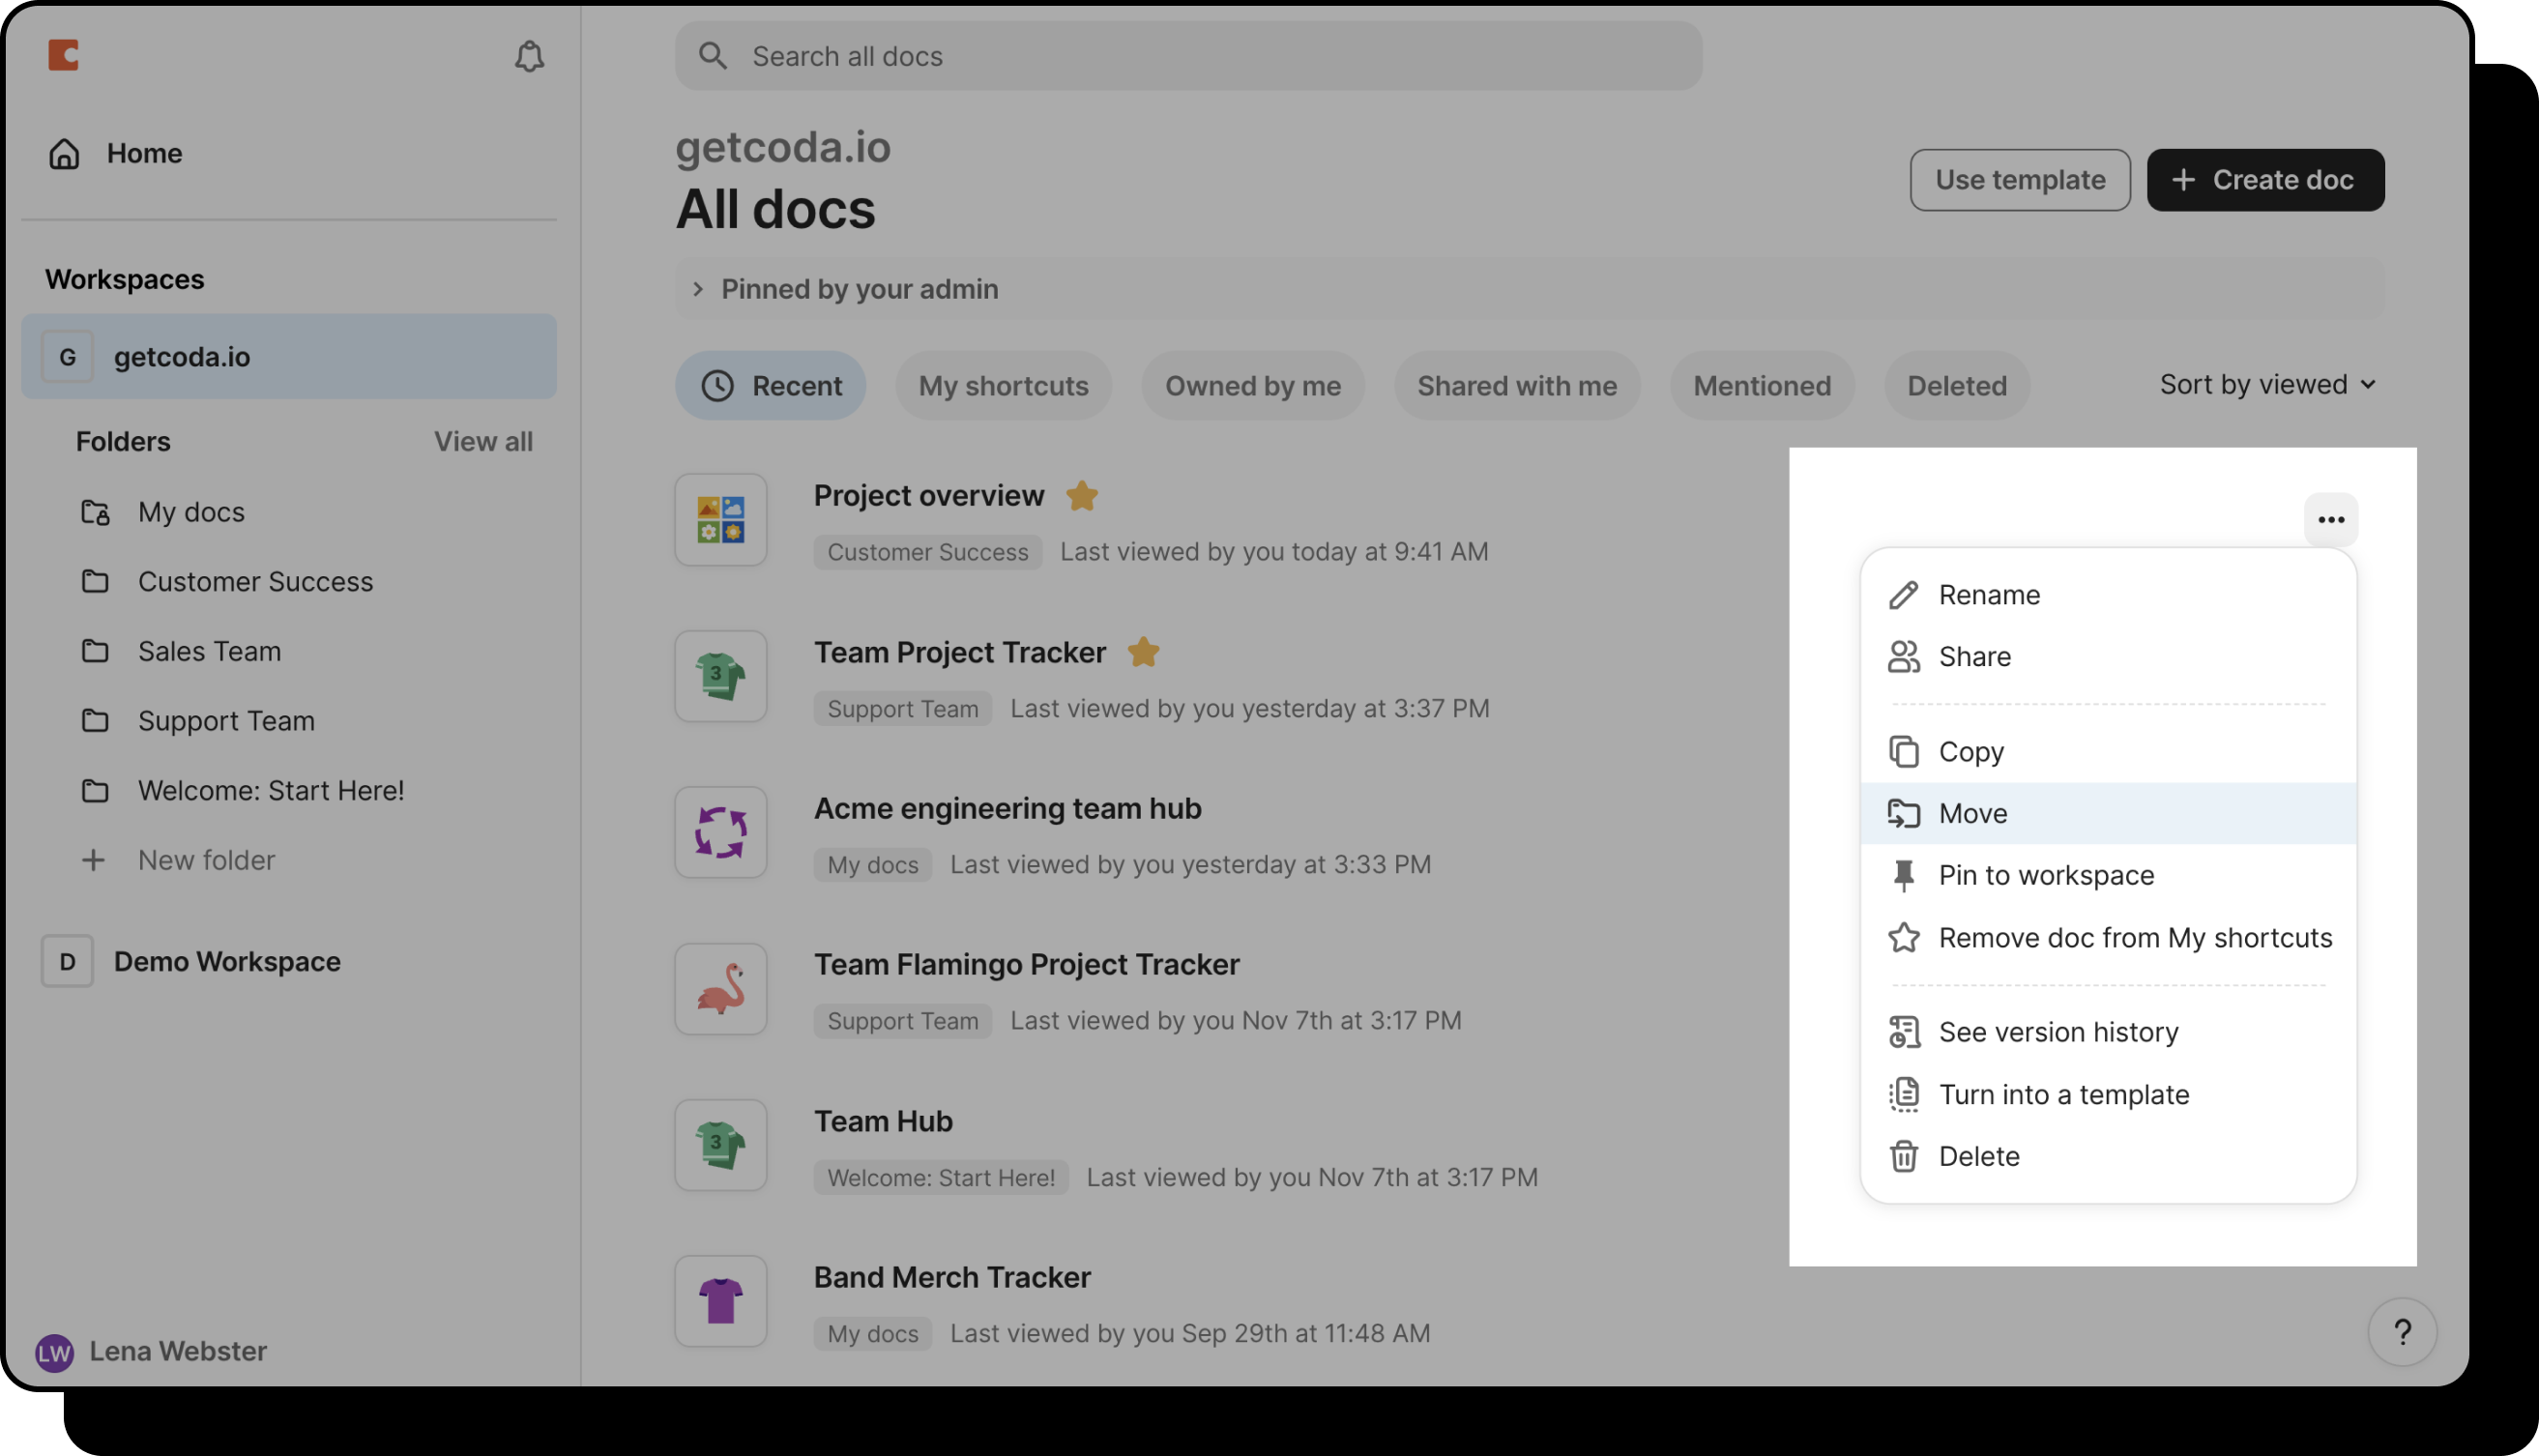Click the Project overview doc thumbnail
The image size is (2539, 1456).
(720, 520)
